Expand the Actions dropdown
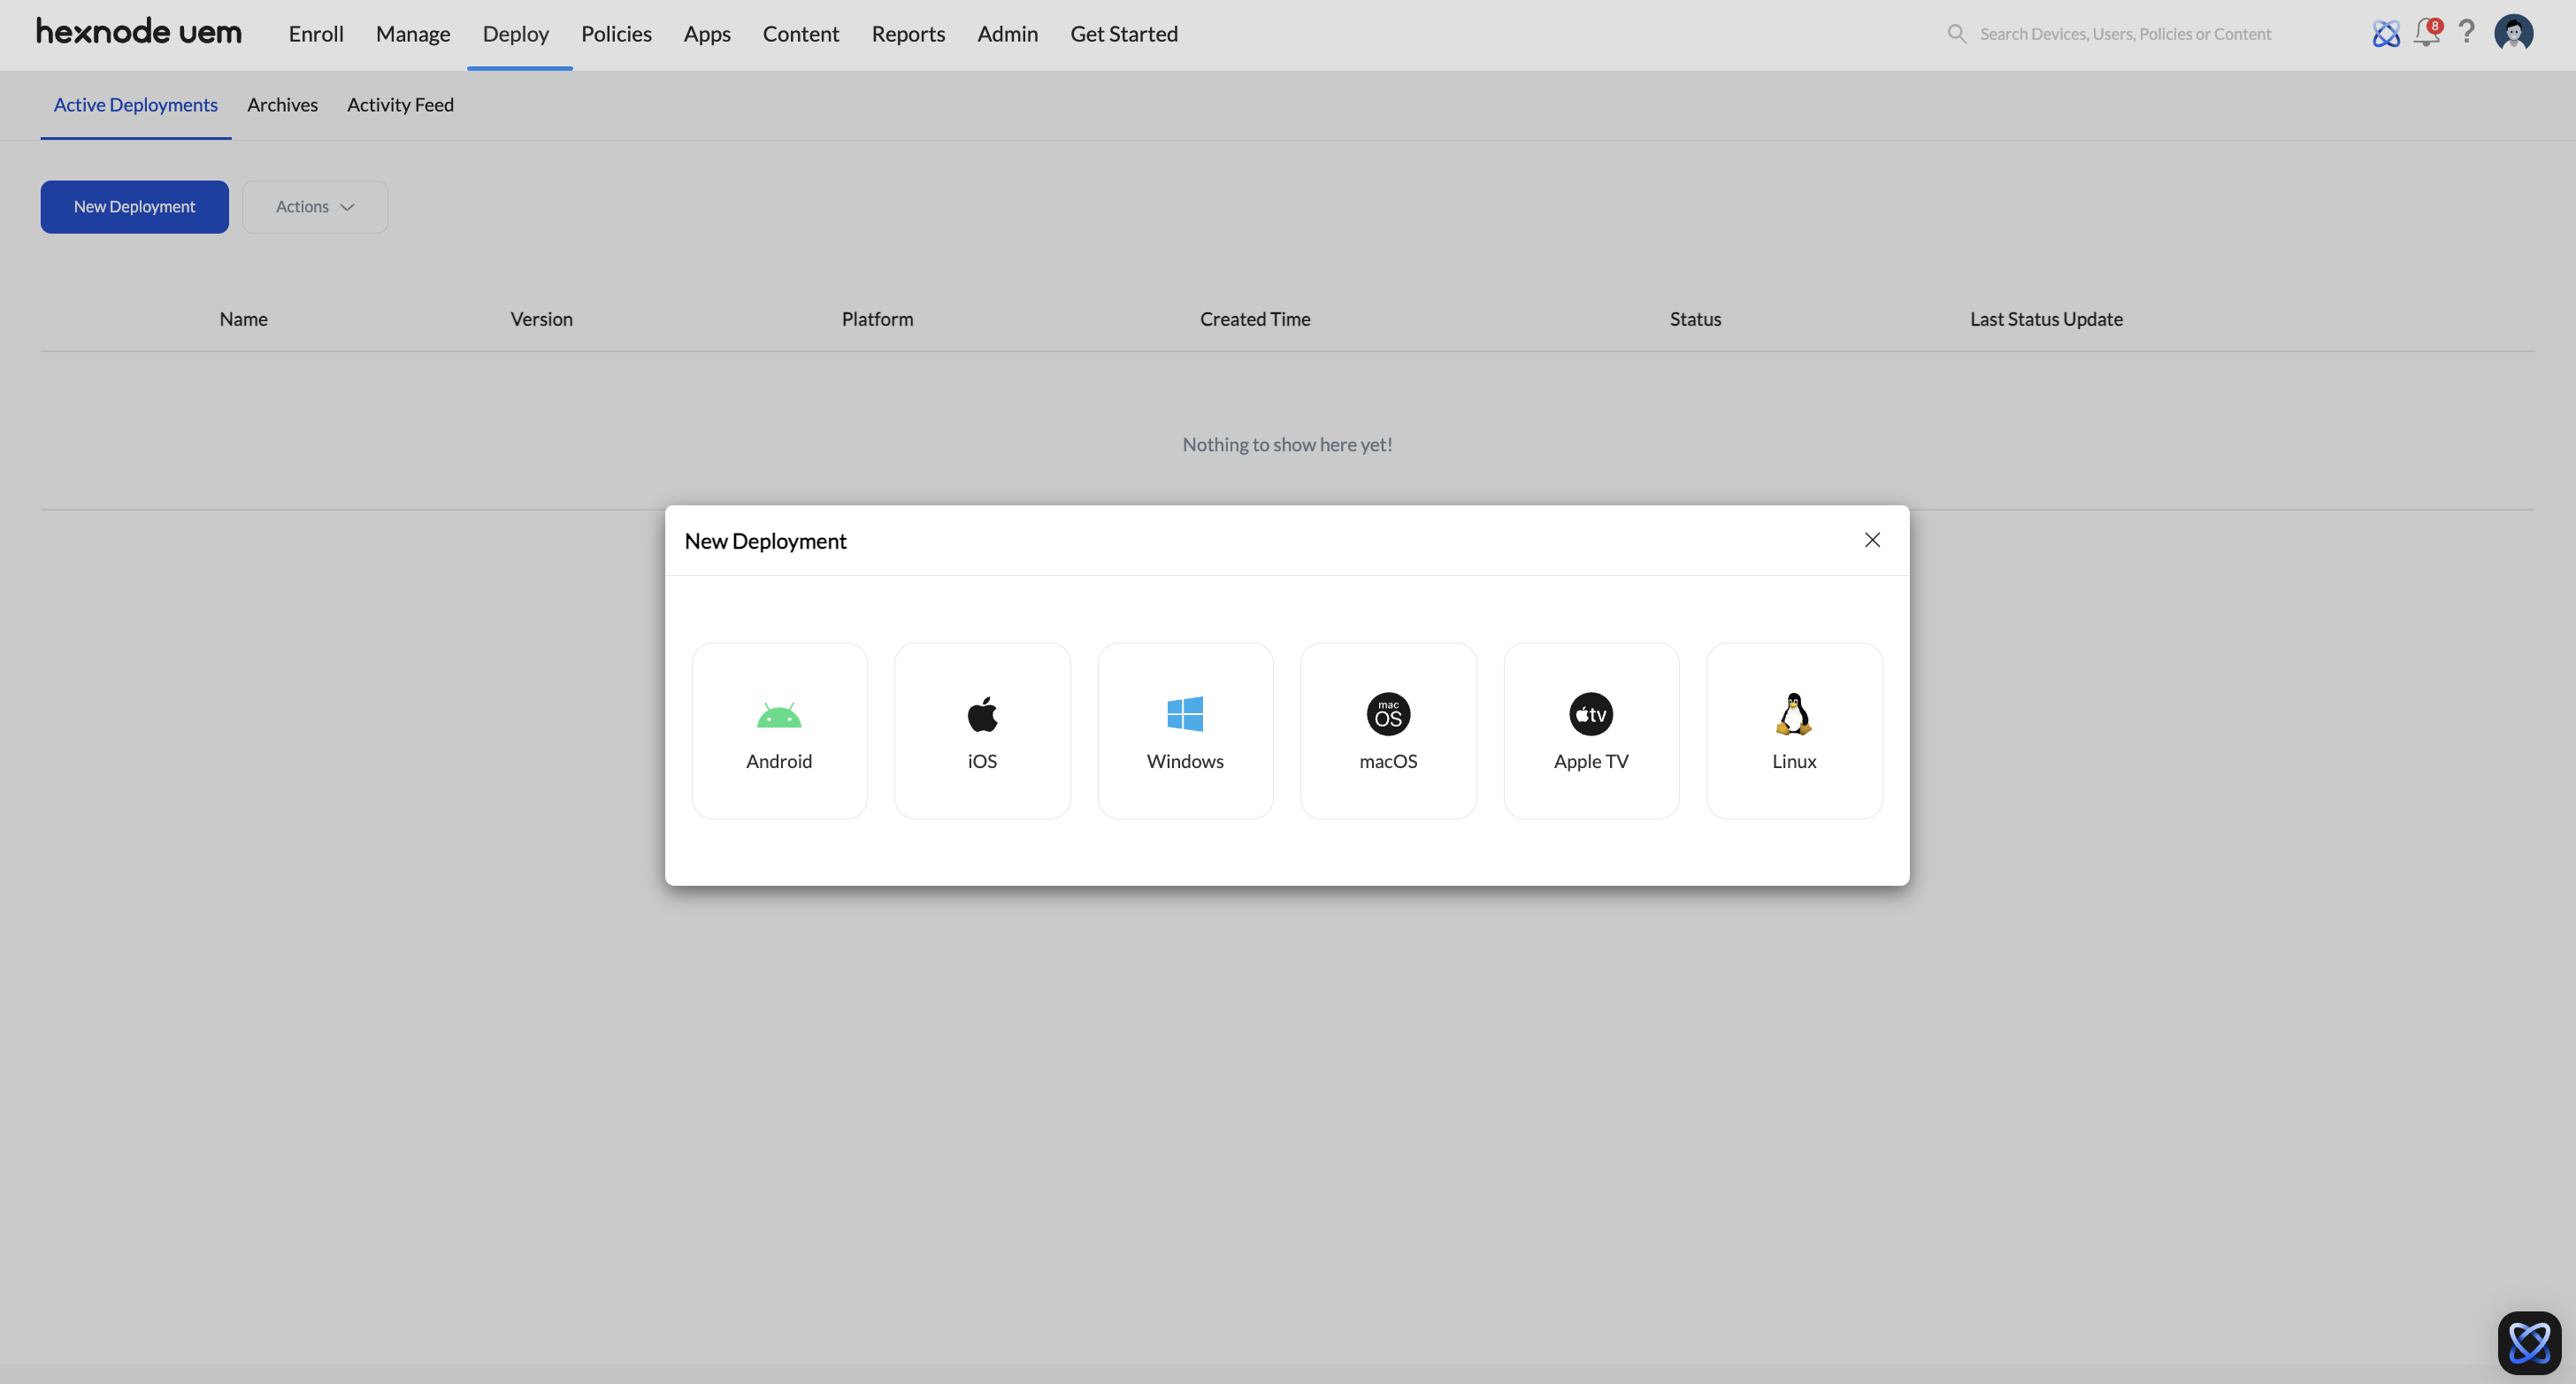Screen dimensions: 2576x1384 315,207
